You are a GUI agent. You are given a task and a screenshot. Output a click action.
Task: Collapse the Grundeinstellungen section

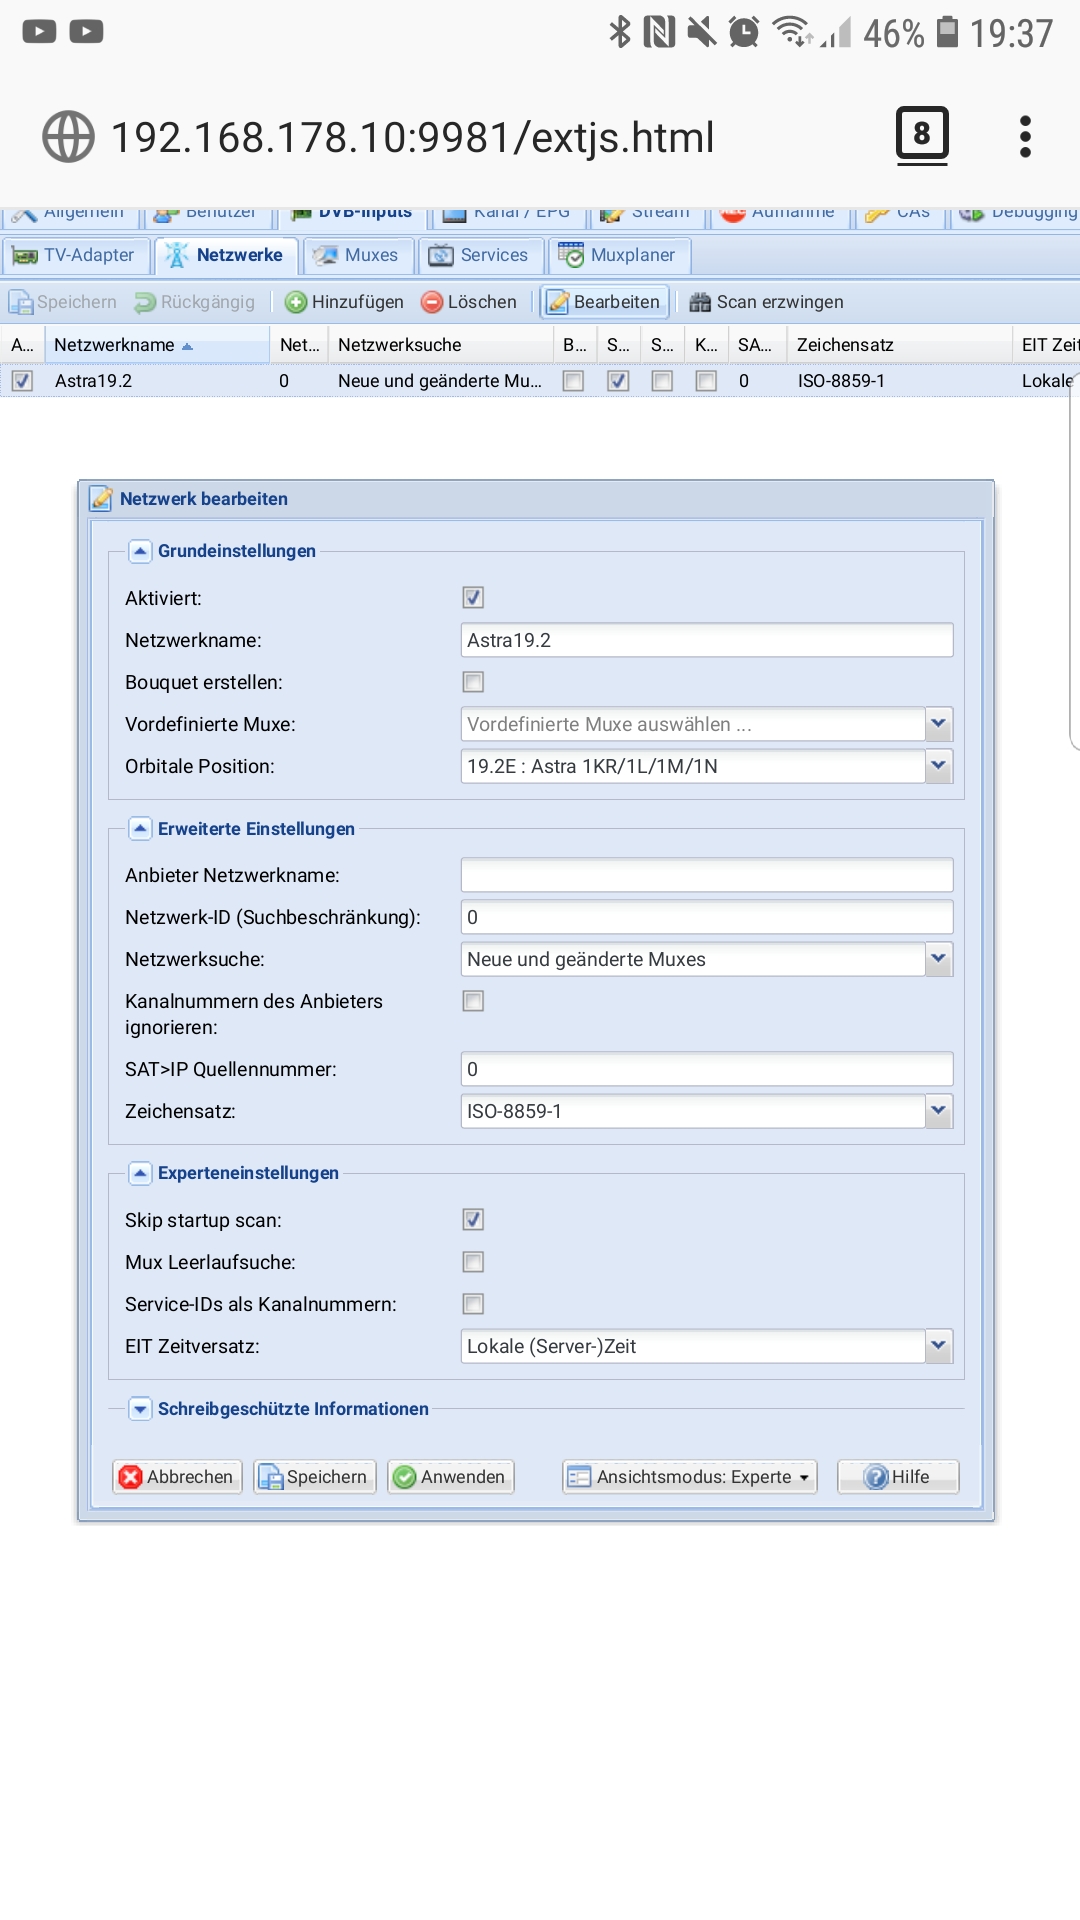pos(141,551)
